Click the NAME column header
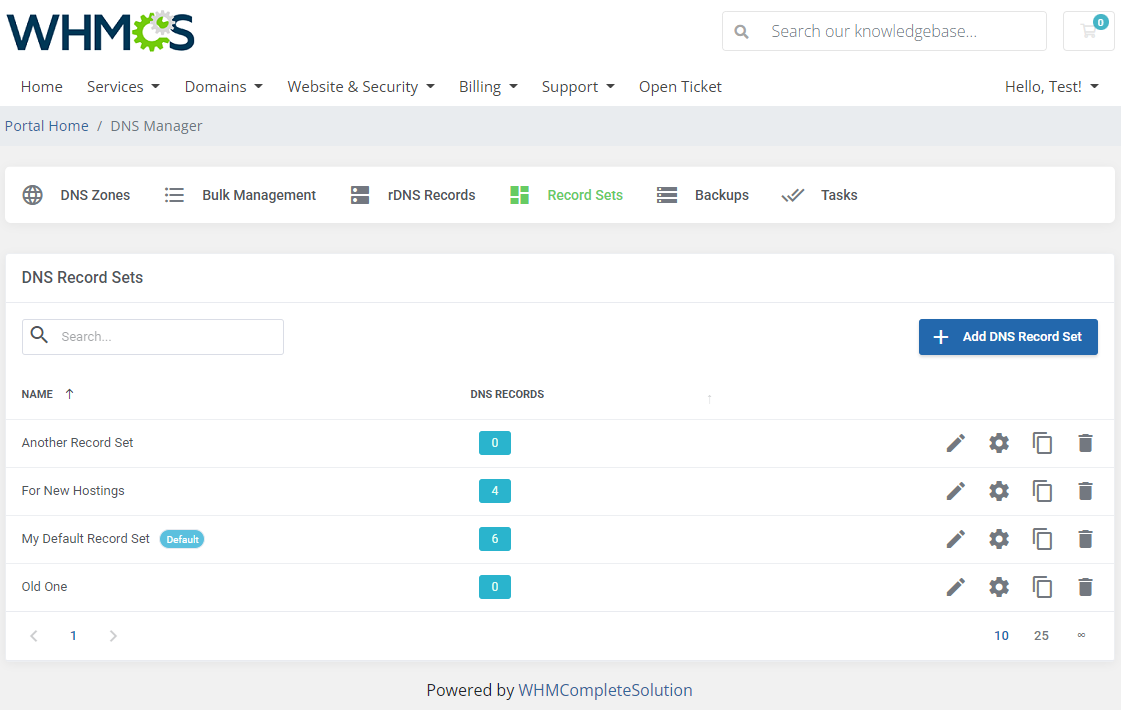Viewport: 1121px width, 710px height. [37, 394]
